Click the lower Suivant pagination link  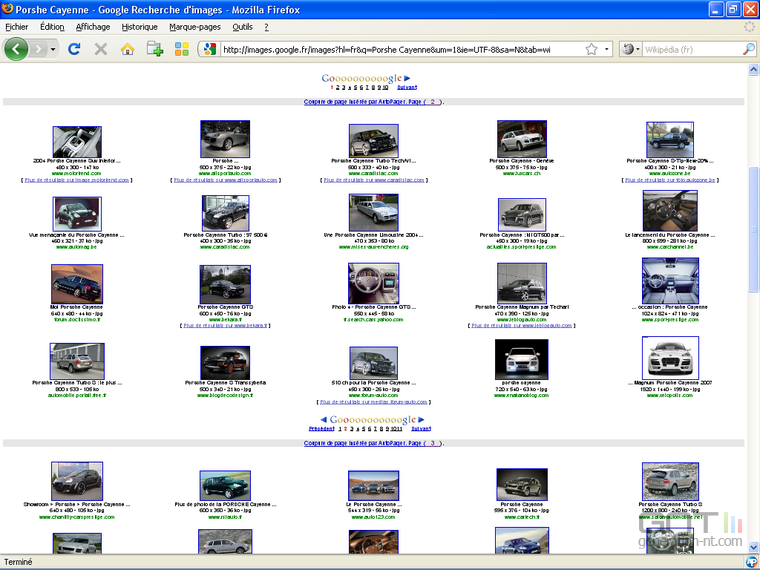coord(421,428)
